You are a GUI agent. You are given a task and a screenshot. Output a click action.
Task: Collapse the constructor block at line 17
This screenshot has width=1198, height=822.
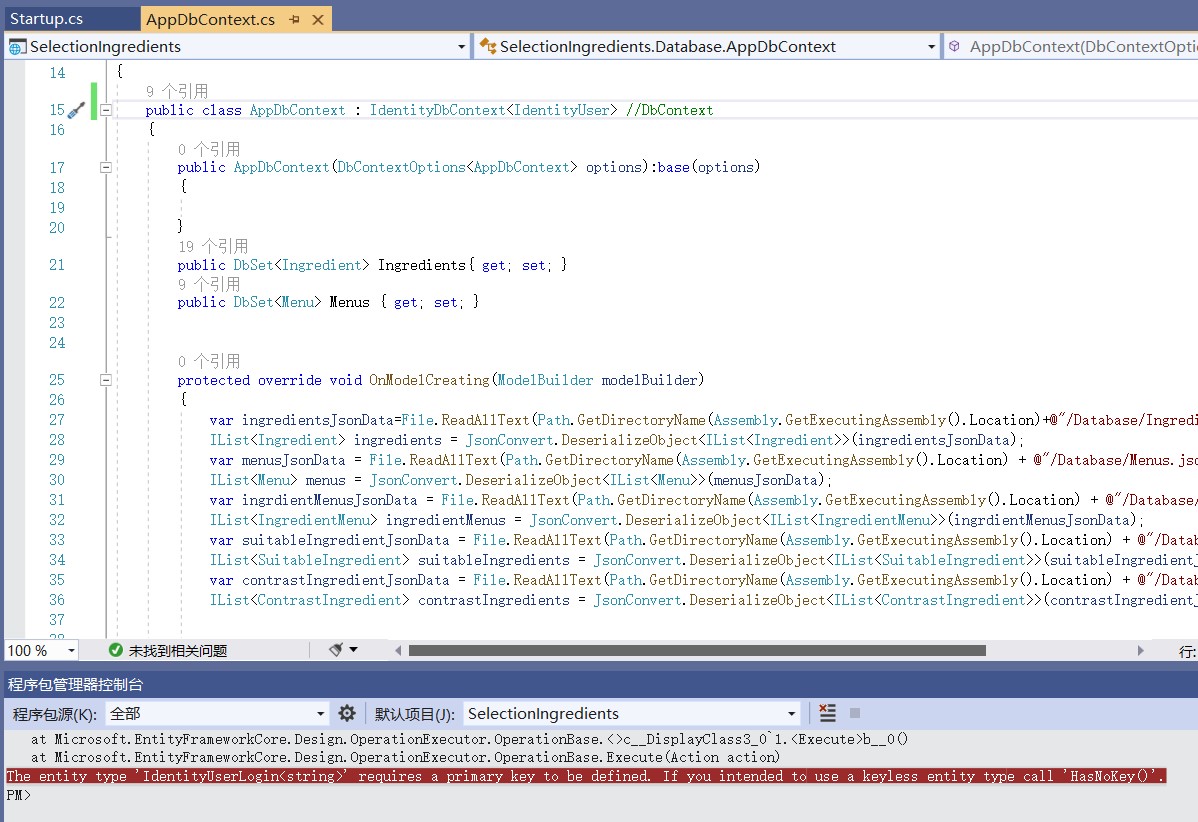point(106,167)
